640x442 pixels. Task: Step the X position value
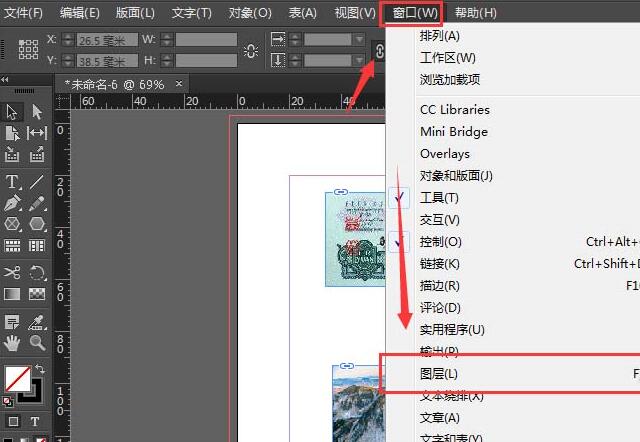(x=68, y=40)
